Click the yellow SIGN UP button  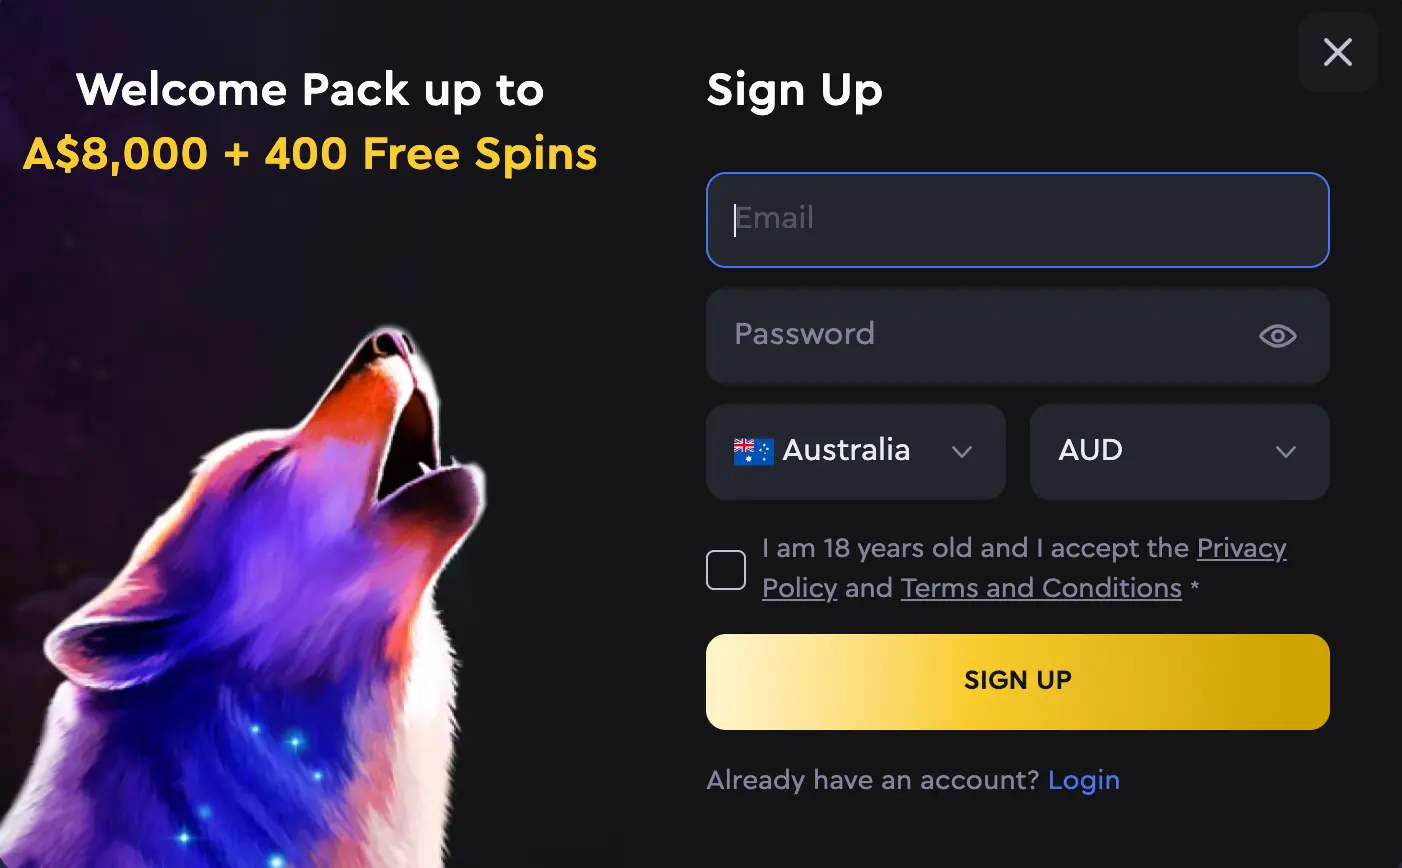[1017, 681]
